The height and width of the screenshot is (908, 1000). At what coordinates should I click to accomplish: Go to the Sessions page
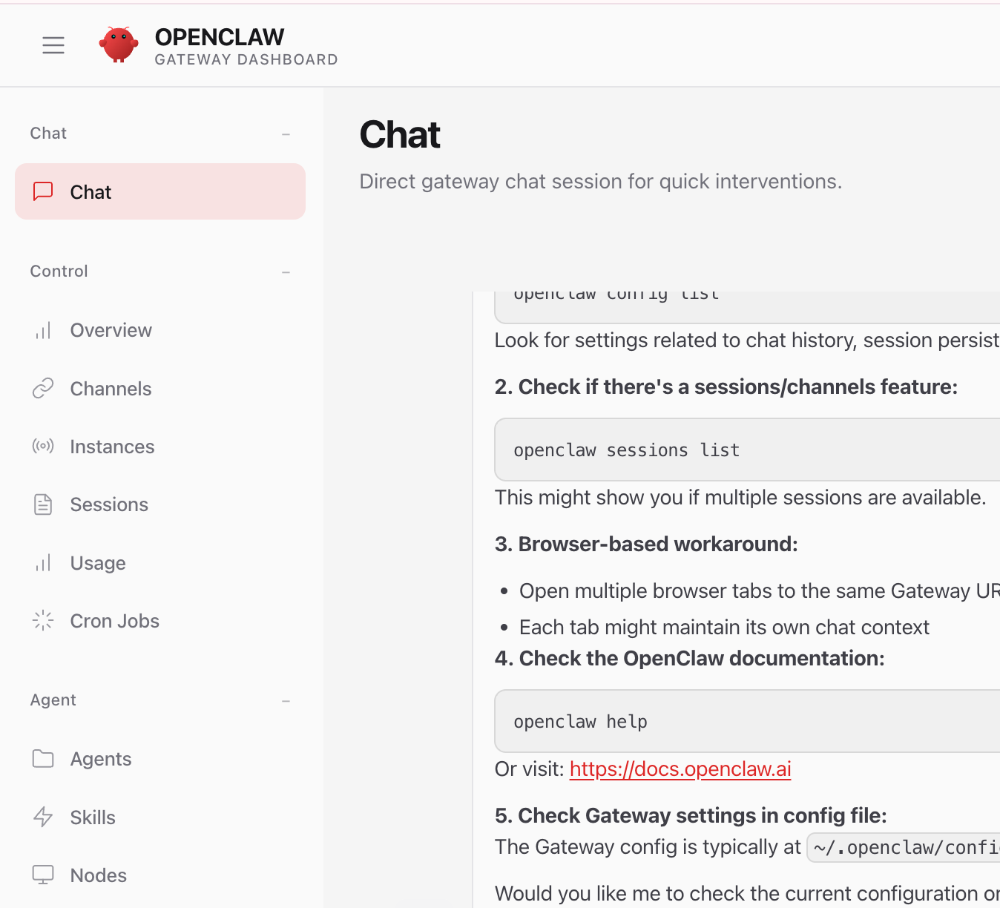[x=109, y=505]
